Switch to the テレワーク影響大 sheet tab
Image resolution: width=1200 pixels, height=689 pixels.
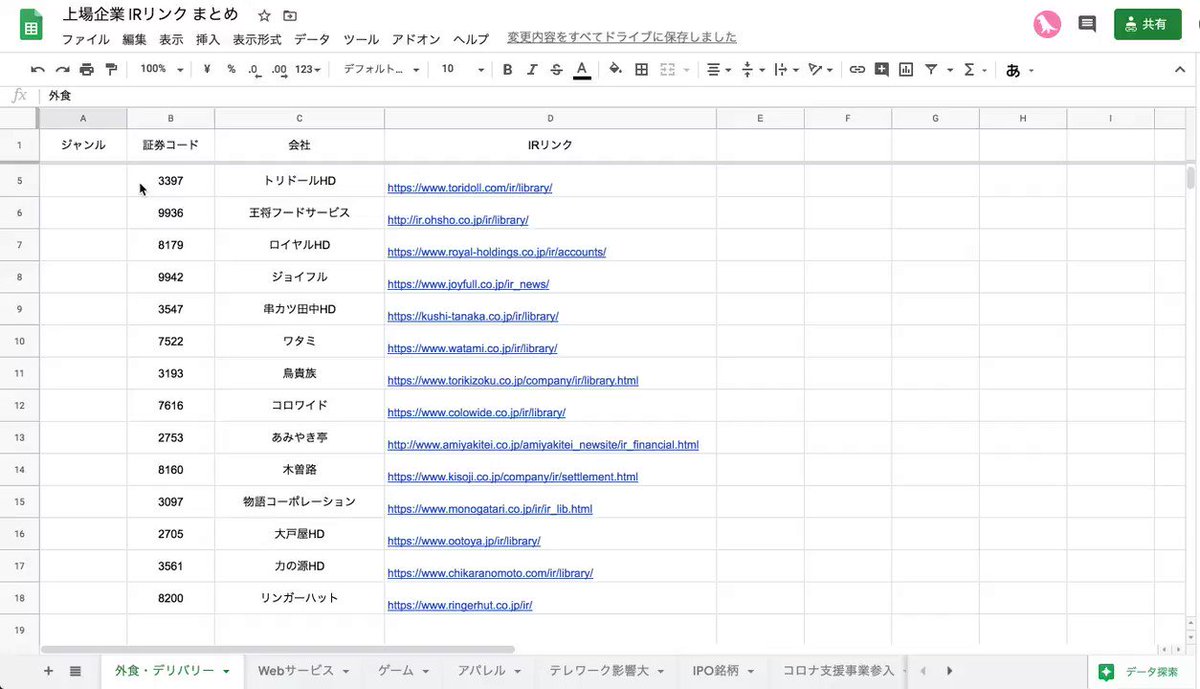[x=606, y=671]
